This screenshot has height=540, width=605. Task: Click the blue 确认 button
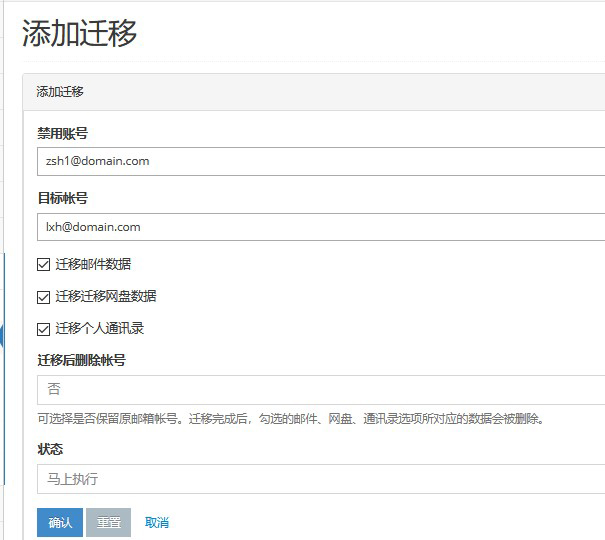click(60, 523)
